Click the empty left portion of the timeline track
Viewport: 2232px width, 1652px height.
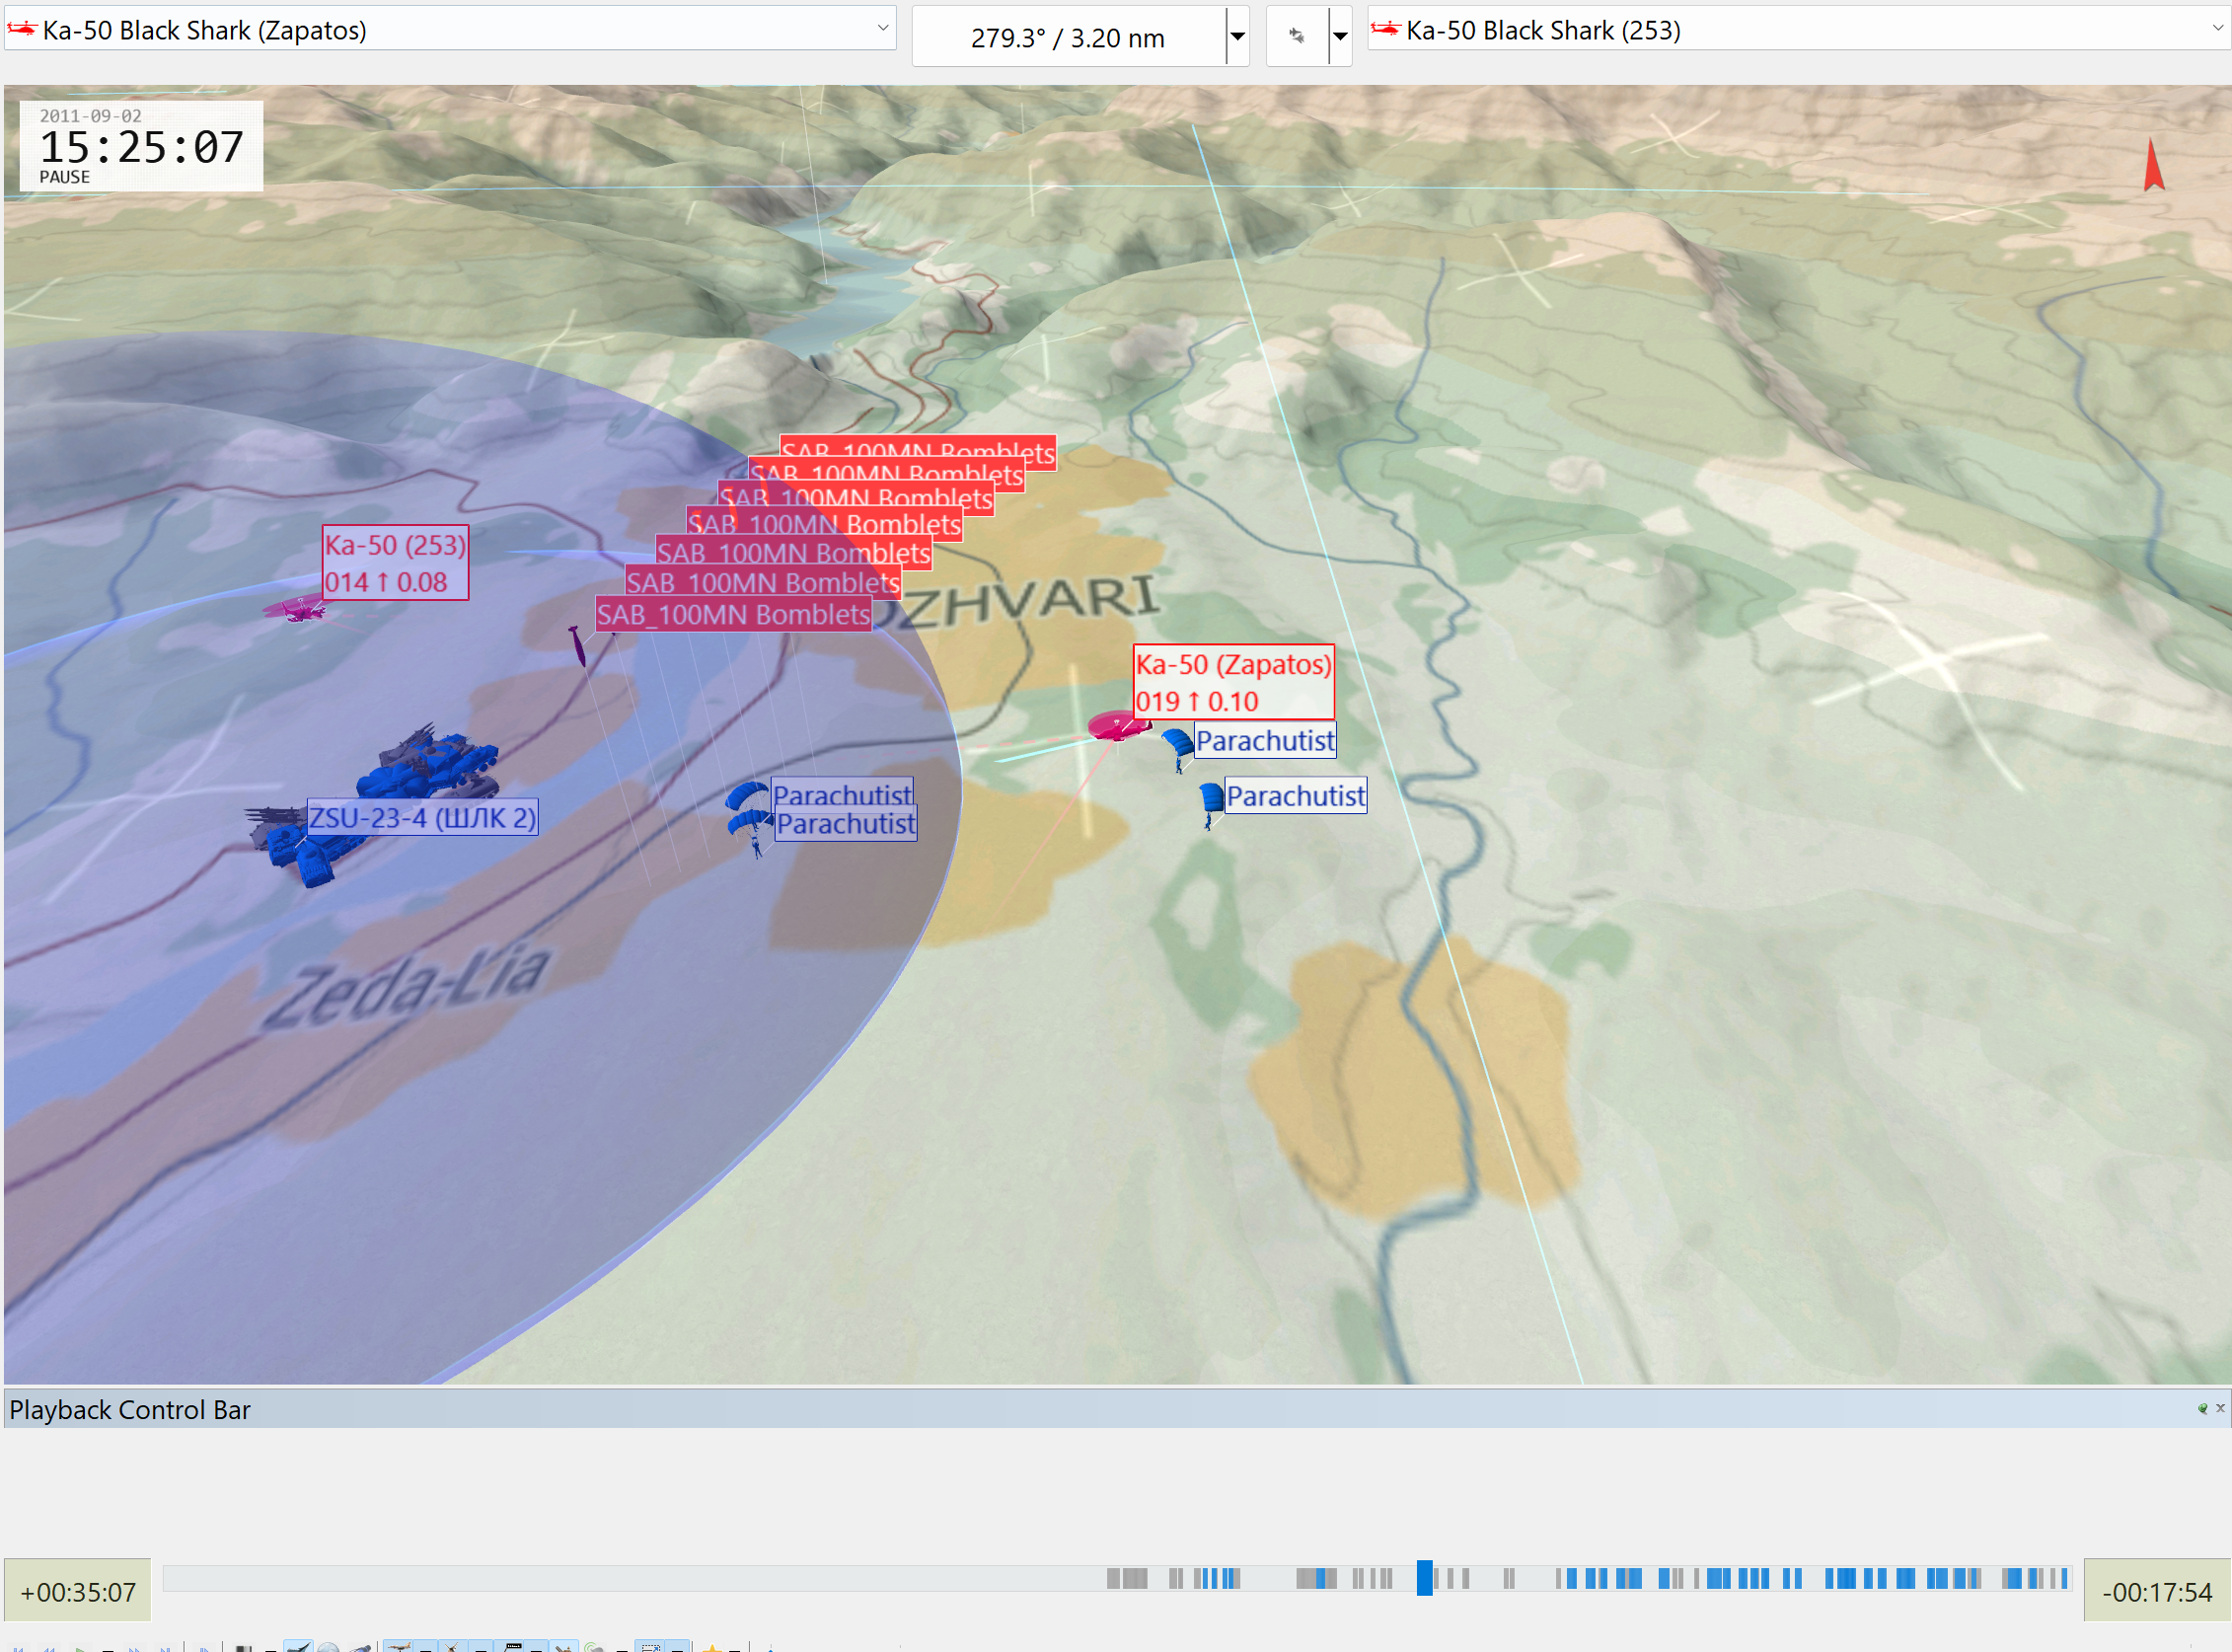pyautogui.click(x=634, y=1579)
